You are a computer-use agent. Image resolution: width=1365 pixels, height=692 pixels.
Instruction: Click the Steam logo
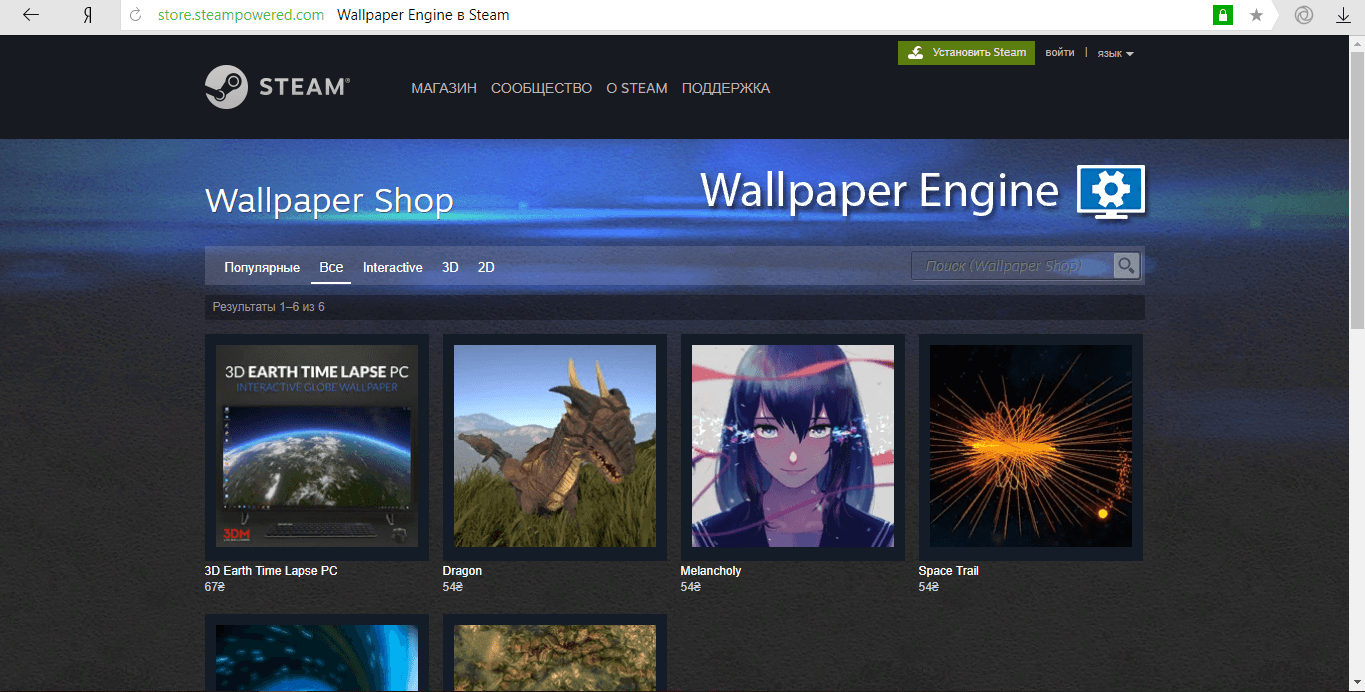(277, 87)
